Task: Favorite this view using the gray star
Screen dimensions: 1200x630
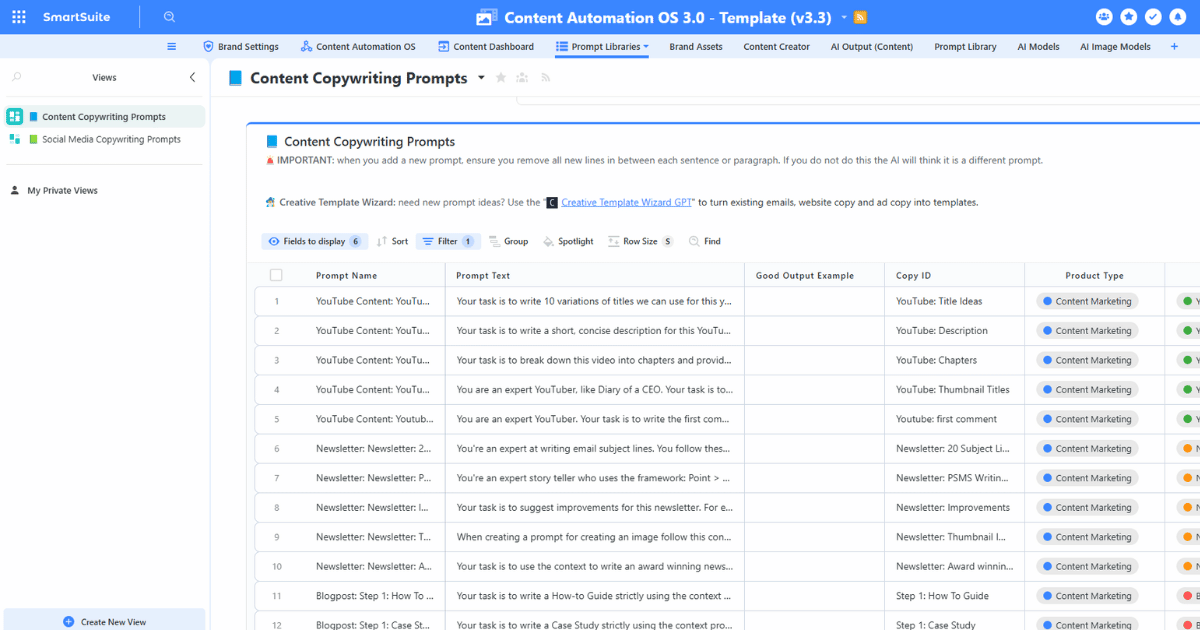Action: (x=501, y=78)
